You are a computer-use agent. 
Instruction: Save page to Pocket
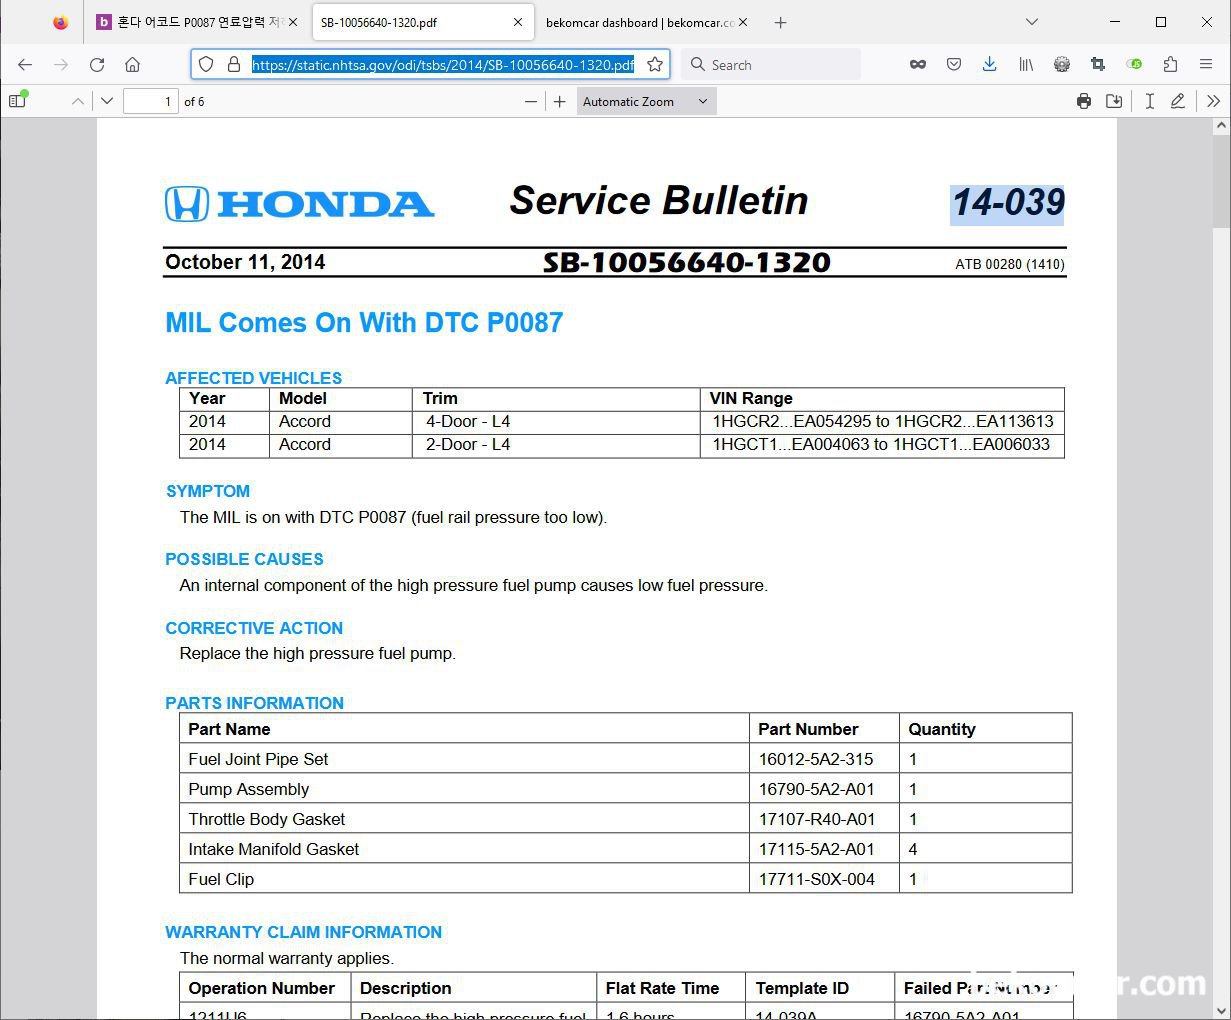click(x=953, y=64)
